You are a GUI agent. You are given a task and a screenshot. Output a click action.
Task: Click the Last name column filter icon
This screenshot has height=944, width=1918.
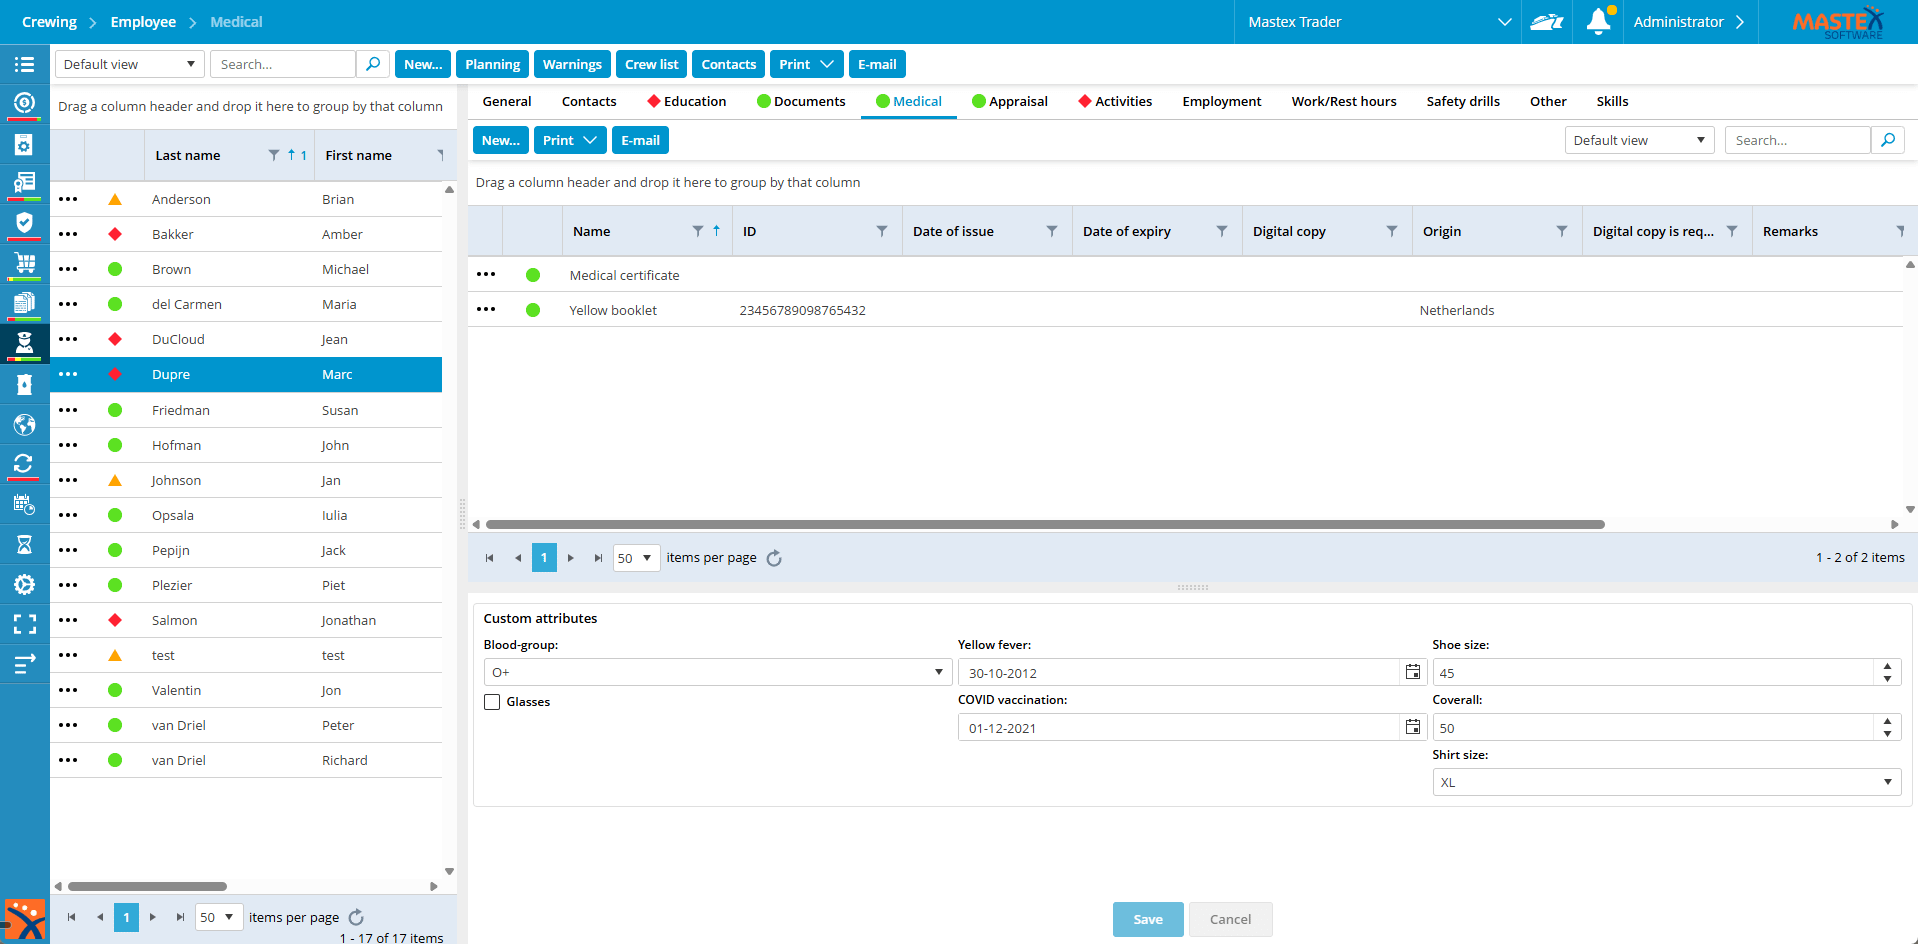point(274,155)
